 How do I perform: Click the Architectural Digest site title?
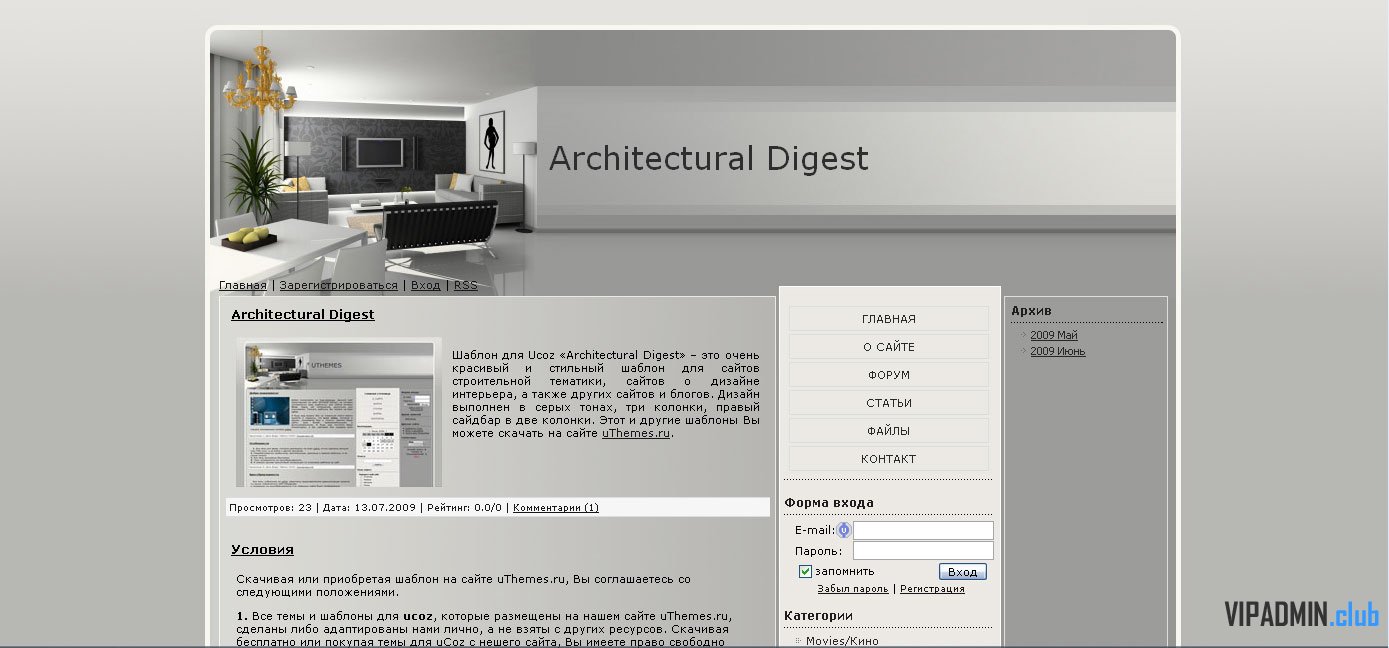pos(709,159)
